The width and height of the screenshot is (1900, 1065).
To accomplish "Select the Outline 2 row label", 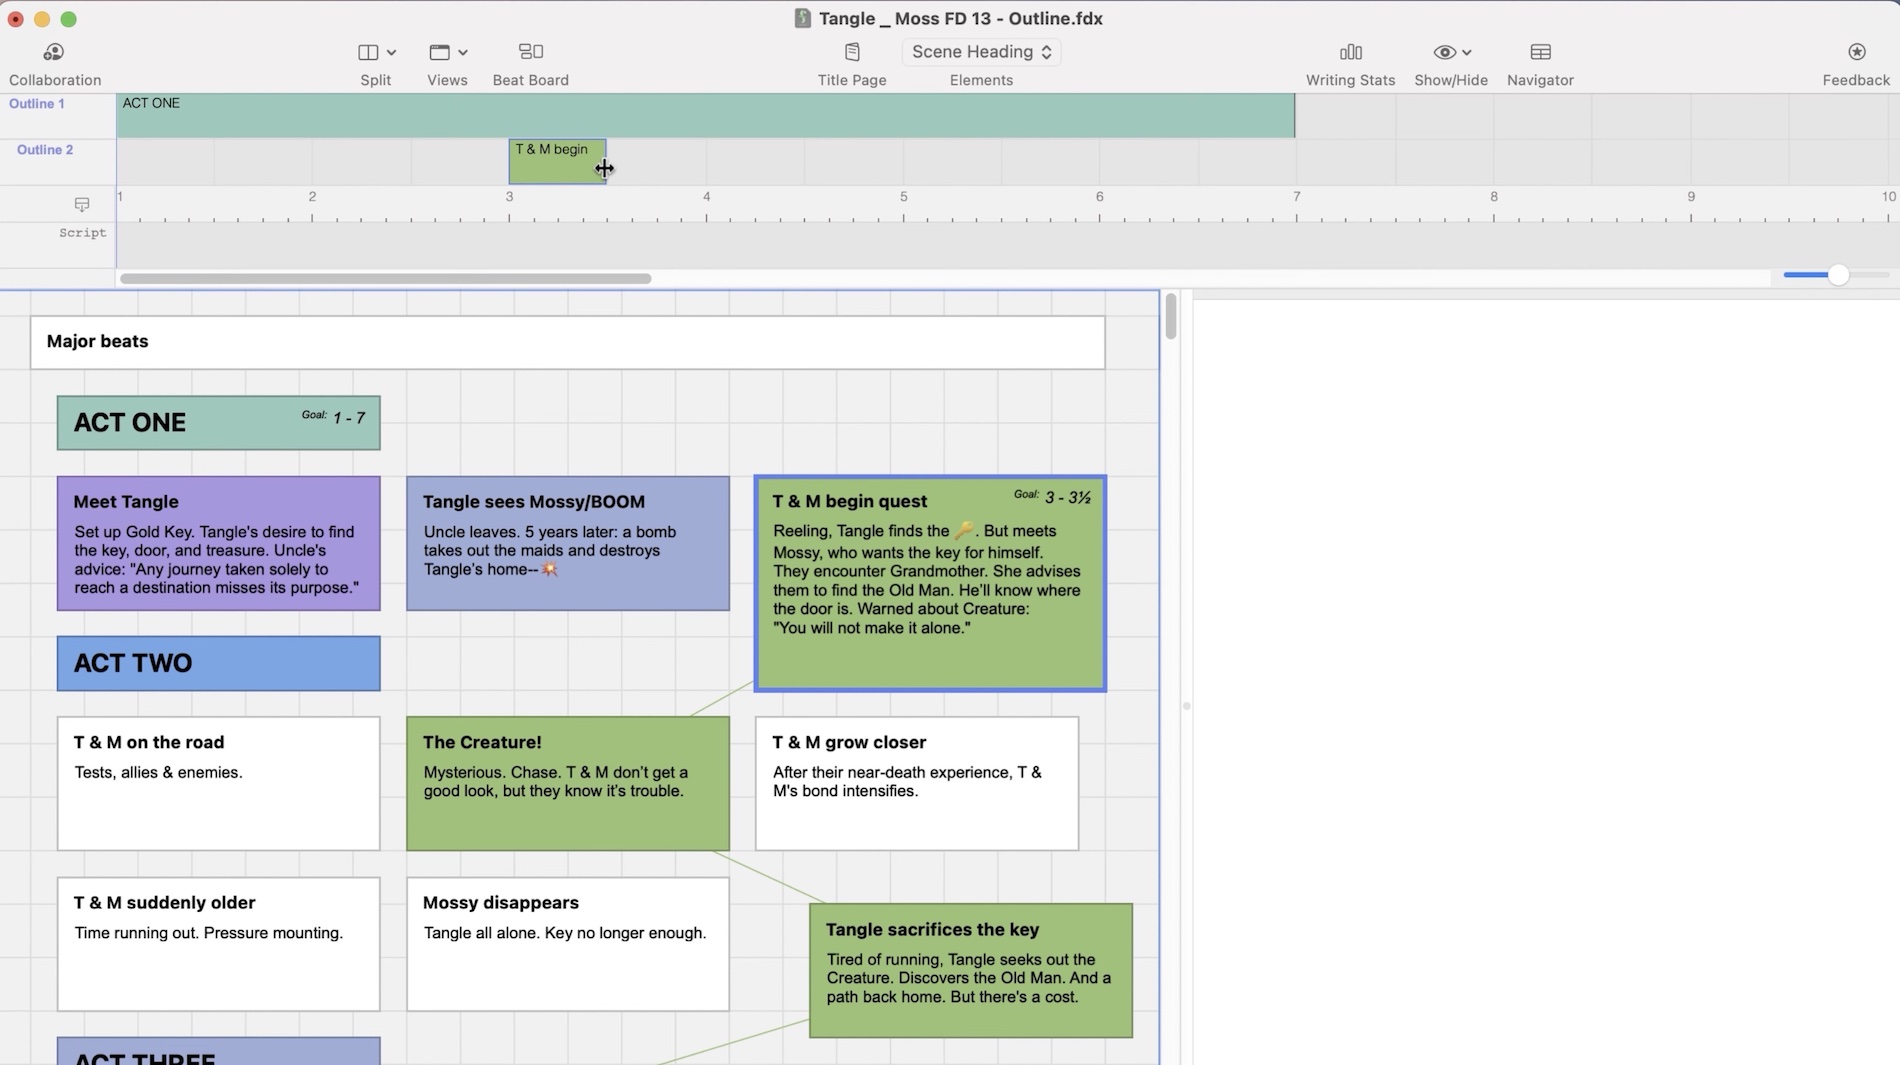I will 45,150.
